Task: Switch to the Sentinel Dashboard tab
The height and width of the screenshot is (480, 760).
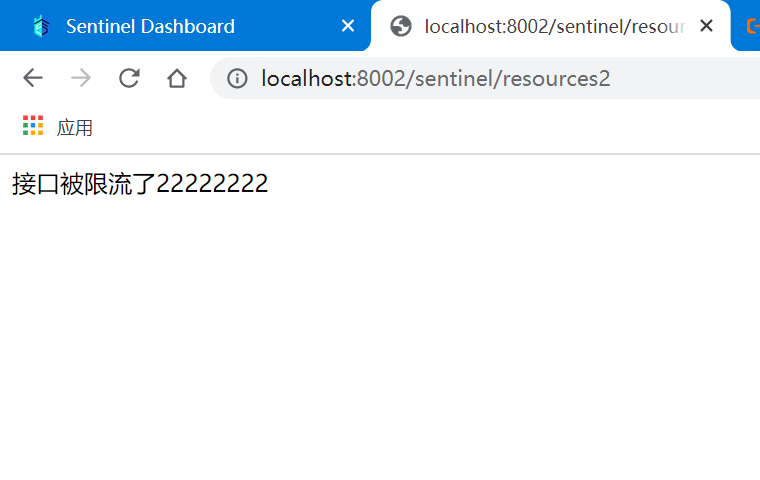Action: [150, 26]
